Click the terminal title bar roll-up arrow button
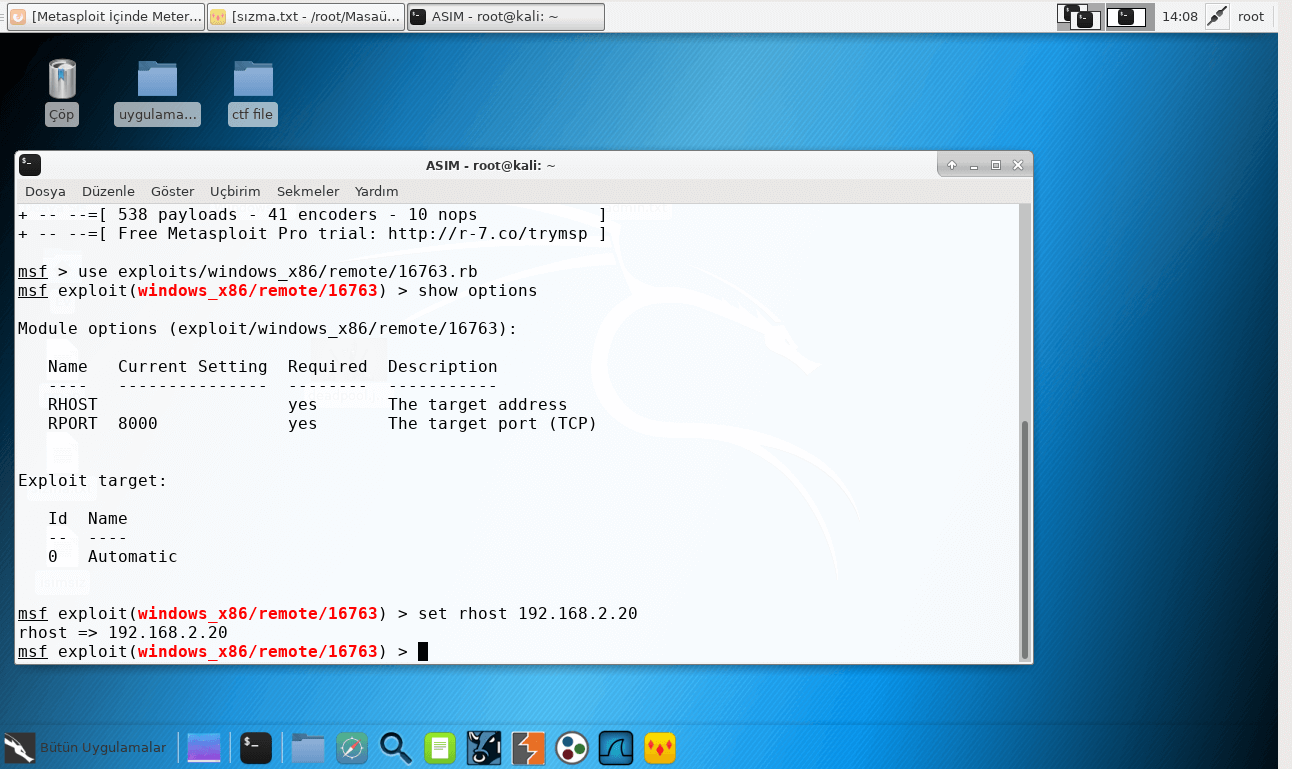The width and height of the screenshot is (1292, 769). [952, 165]
